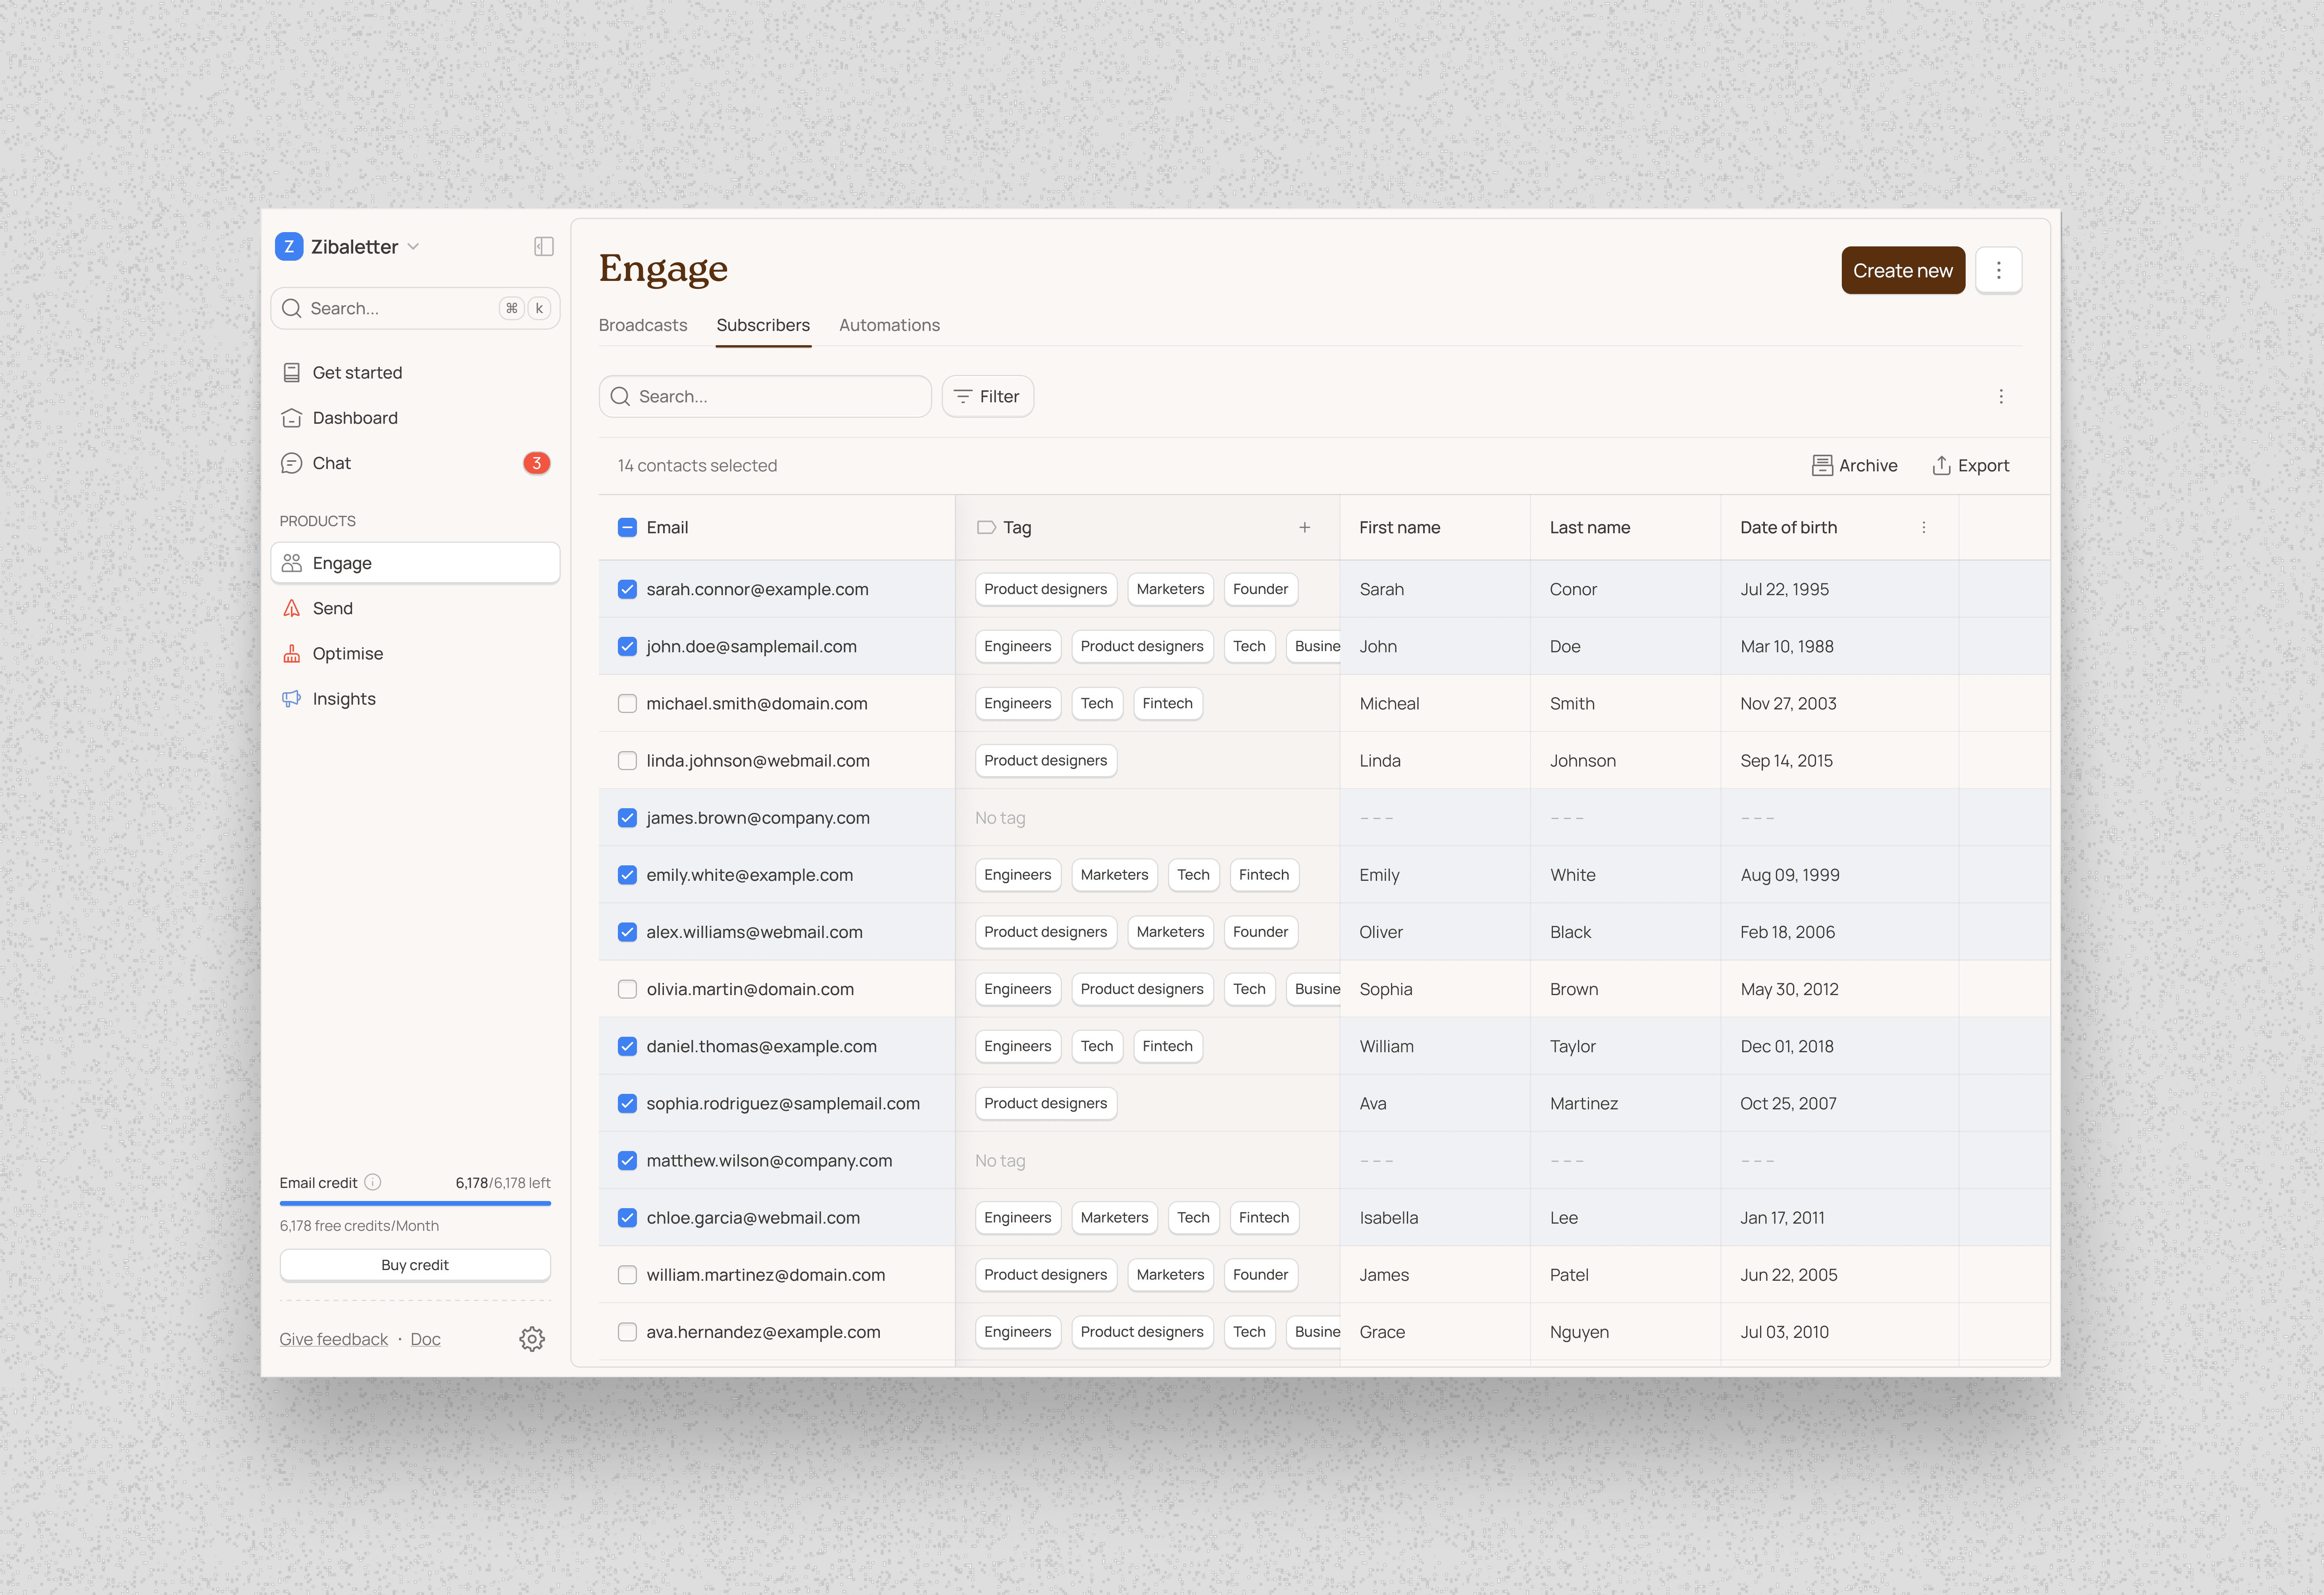The height and width of the screenshot is (1595, 2324).
Task: Open the Doc link
Action: (x=425, y=1339)
